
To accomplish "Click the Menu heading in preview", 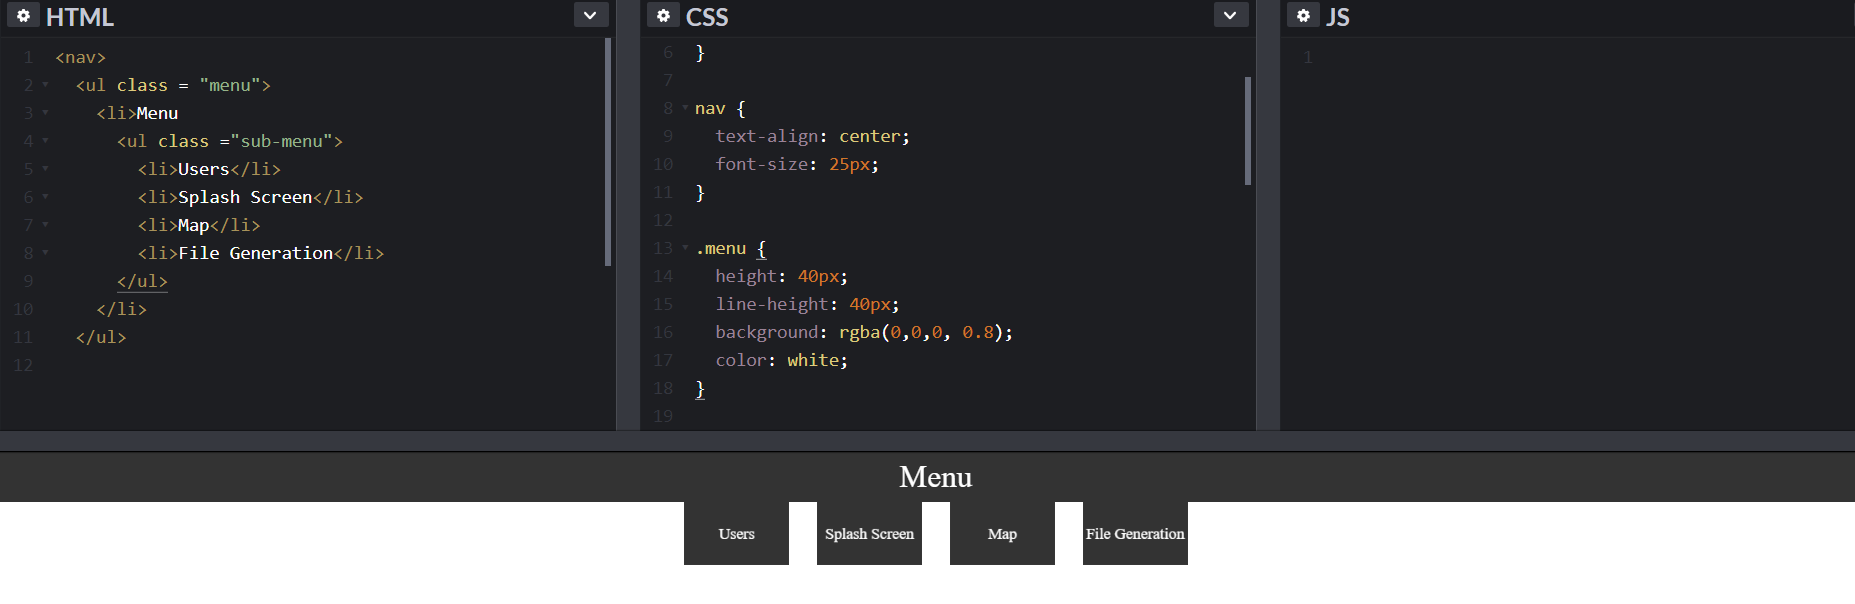I will (935, 477).
